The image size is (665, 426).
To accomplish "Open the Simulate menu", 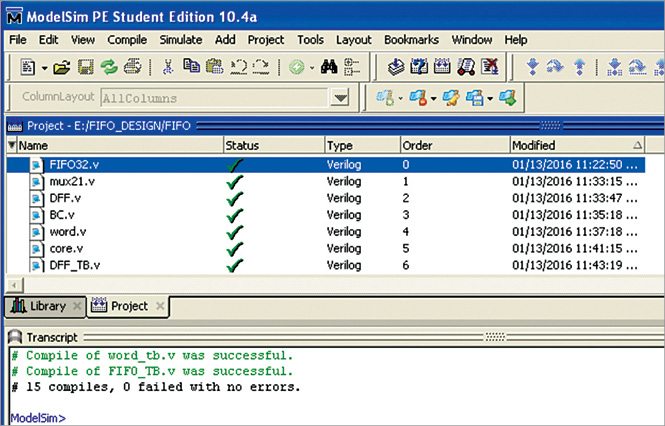I will click(x=180, y=39).
